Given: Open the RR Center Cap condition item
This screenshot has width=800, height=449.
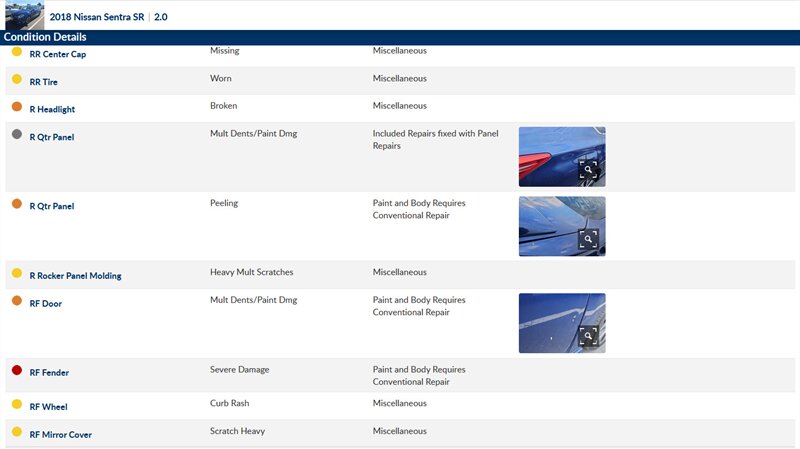Looking at the screenshot, I should click(57, 54).
